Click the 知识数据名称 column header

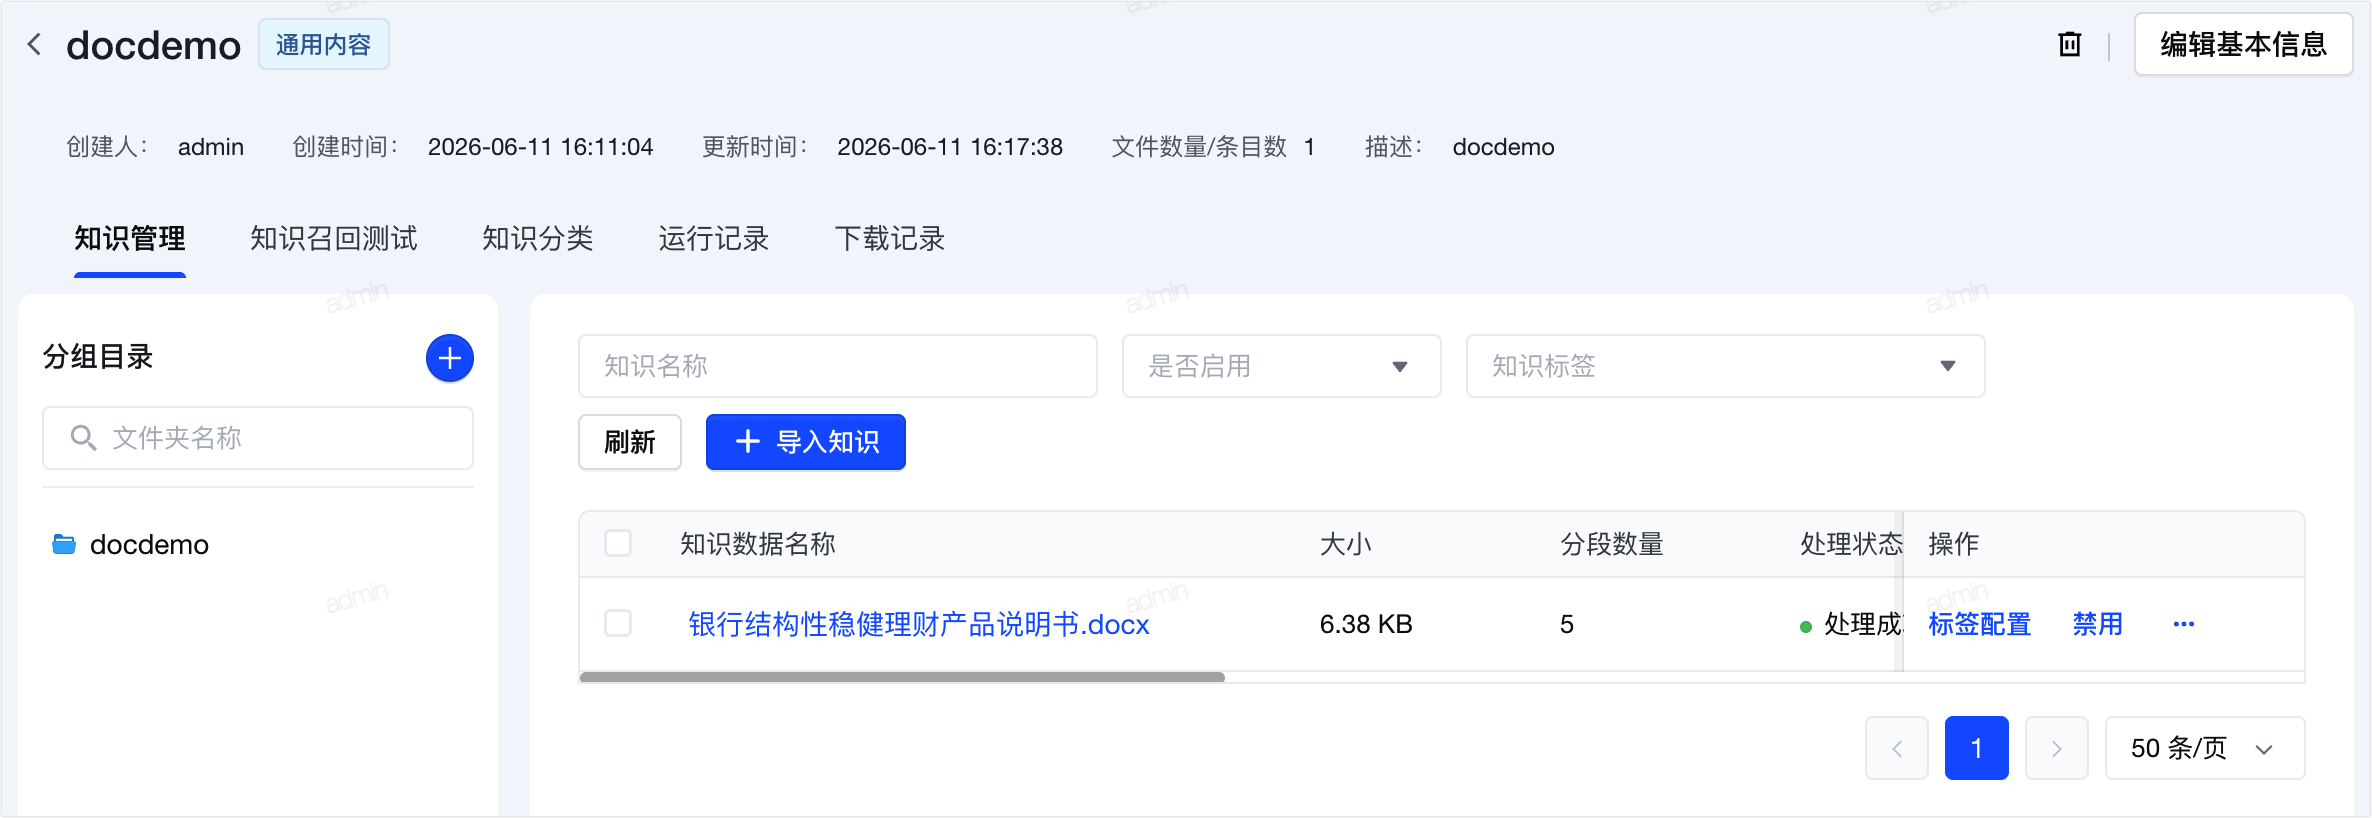point(758,544)
